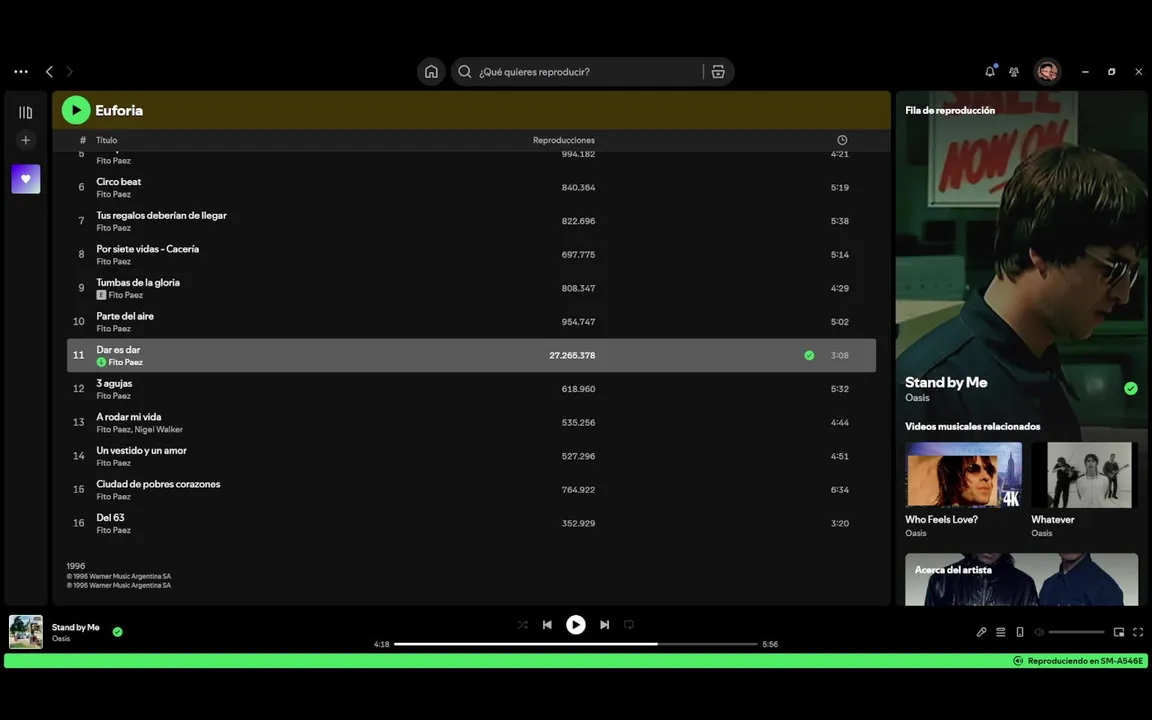Open the Browse icon in search bar
1152x720 pixels.
tap(718, 71)
